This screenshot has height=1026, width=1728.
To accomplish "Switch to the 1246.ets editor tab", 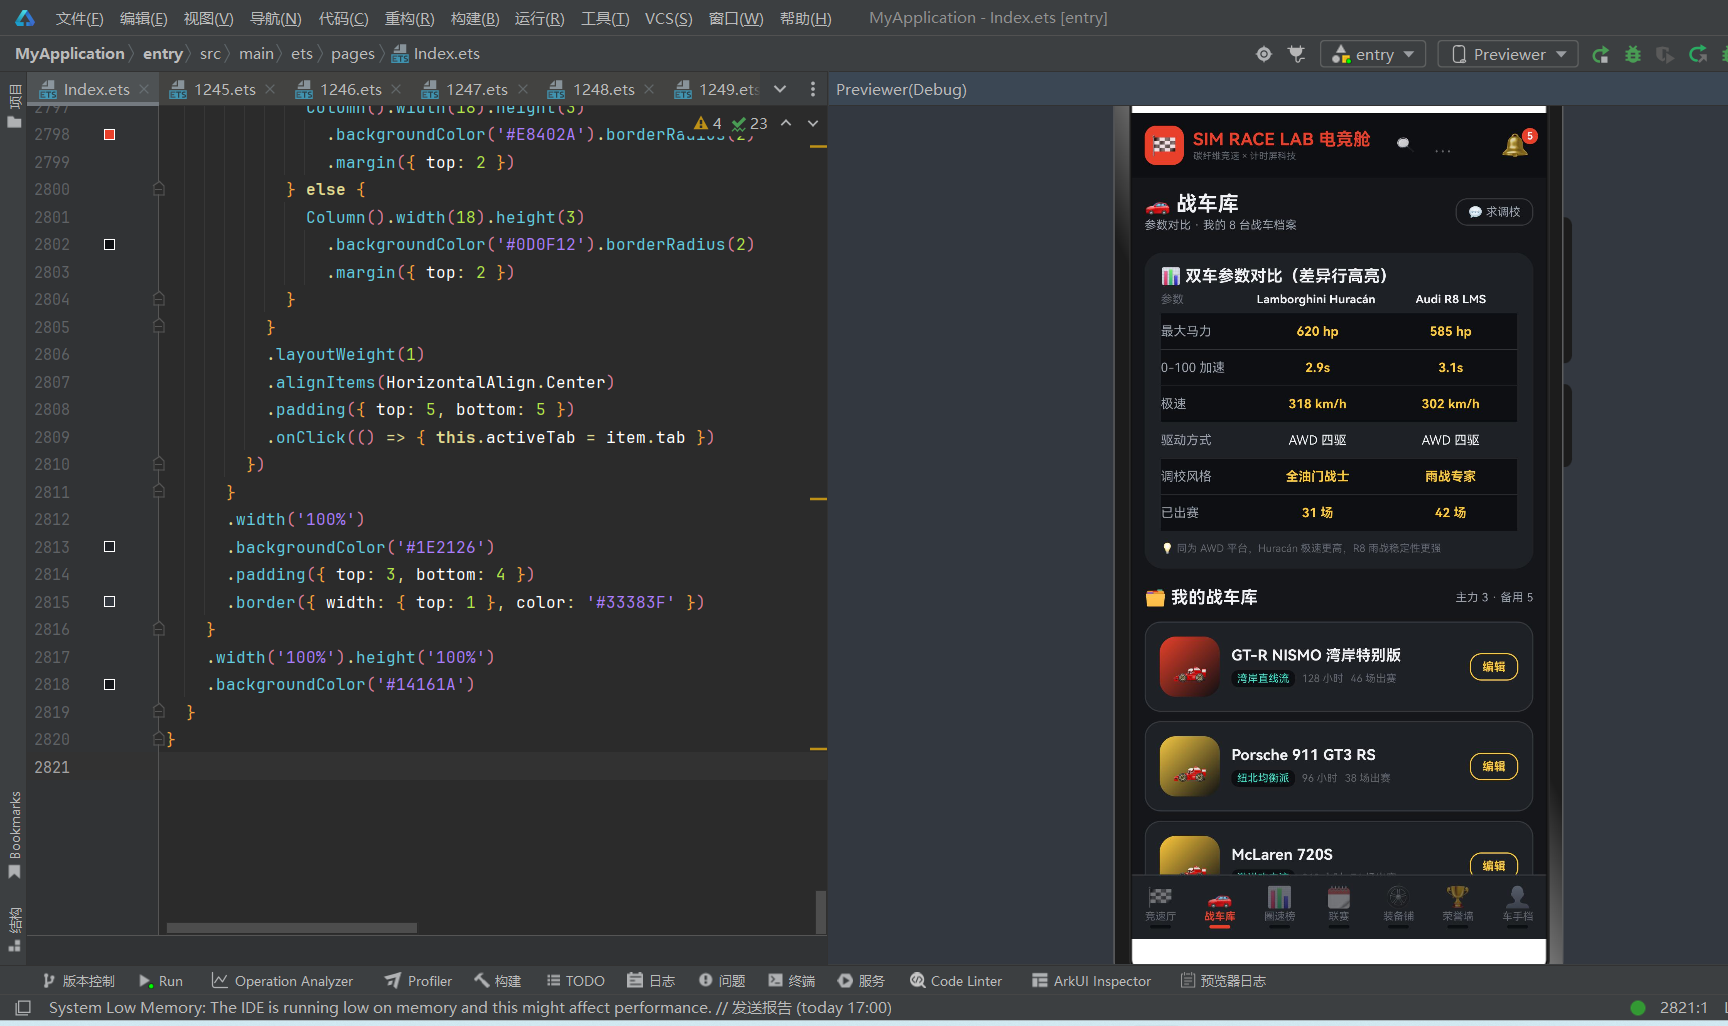I will point(350,89).
